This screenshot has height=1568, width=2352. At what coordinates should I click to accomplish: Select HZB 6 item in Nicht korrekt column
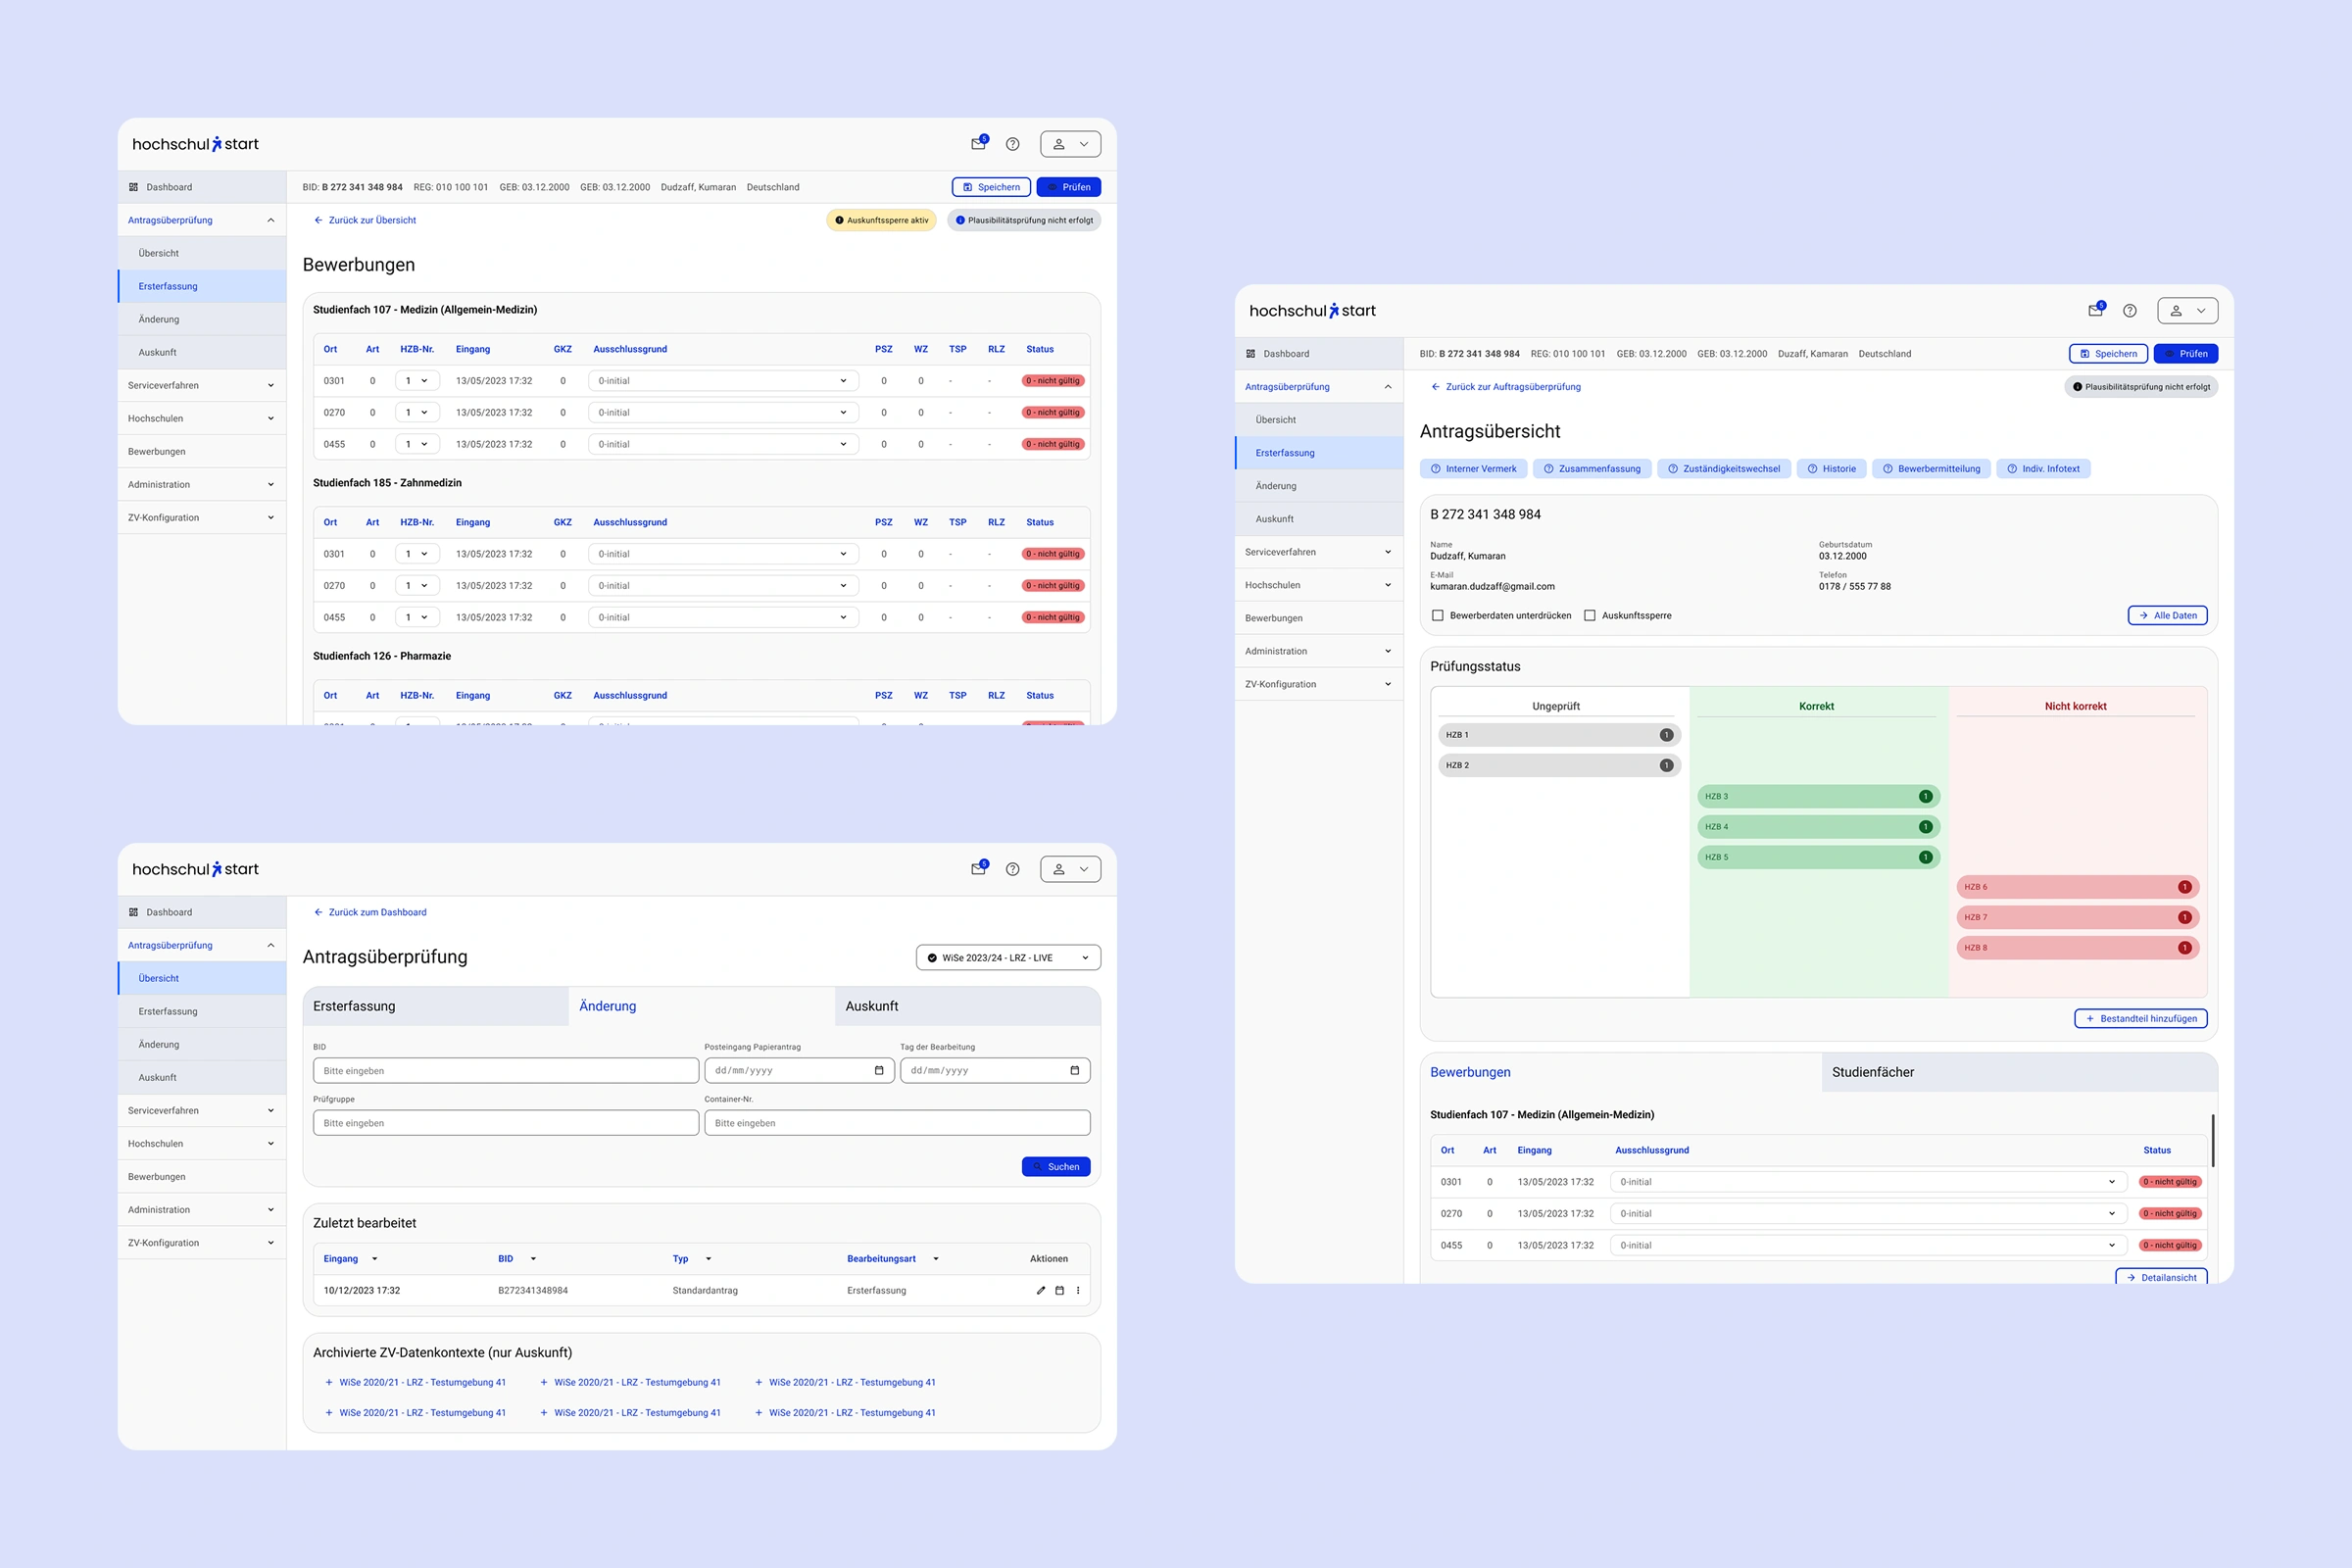[x=2077, y=887]
